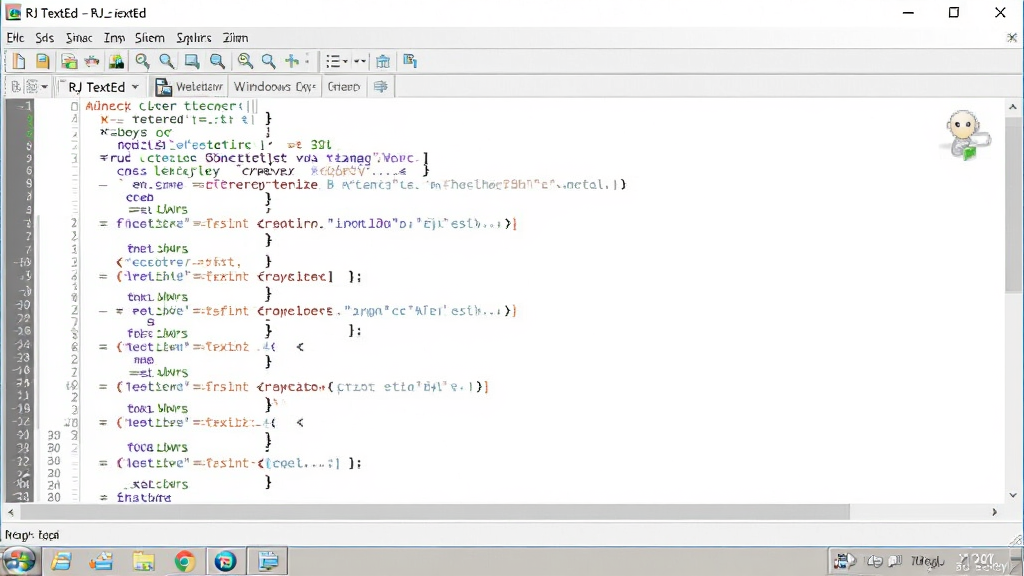
Task: Open the Sliem menu
Action: 150,38
